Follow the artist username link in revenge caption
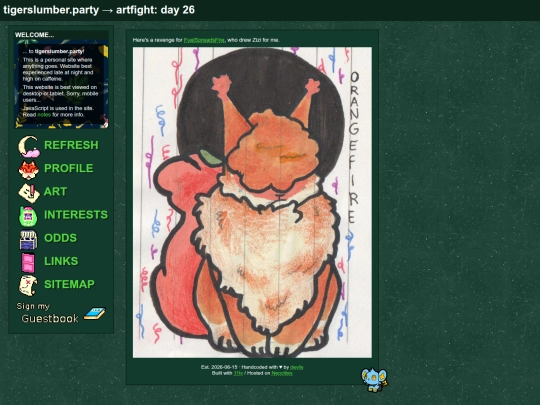 [x=204, y=40]
